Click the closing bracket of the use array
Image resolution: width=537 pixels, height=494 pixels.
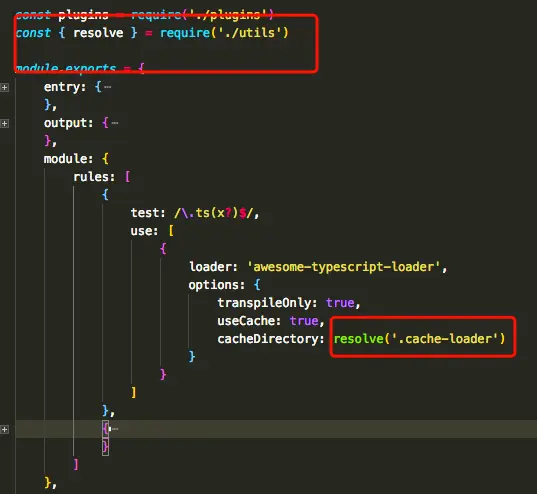[134, 393]
